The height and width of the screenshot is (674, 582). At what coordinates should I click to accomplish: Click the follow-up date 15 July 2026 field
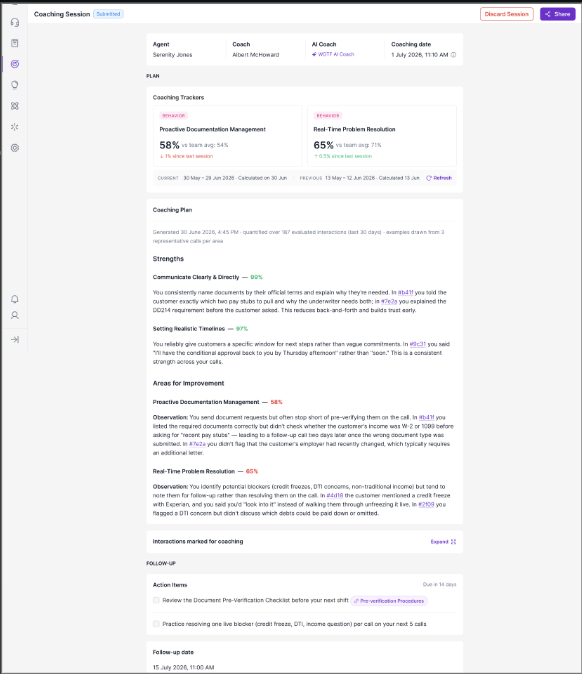click(184, 668)
